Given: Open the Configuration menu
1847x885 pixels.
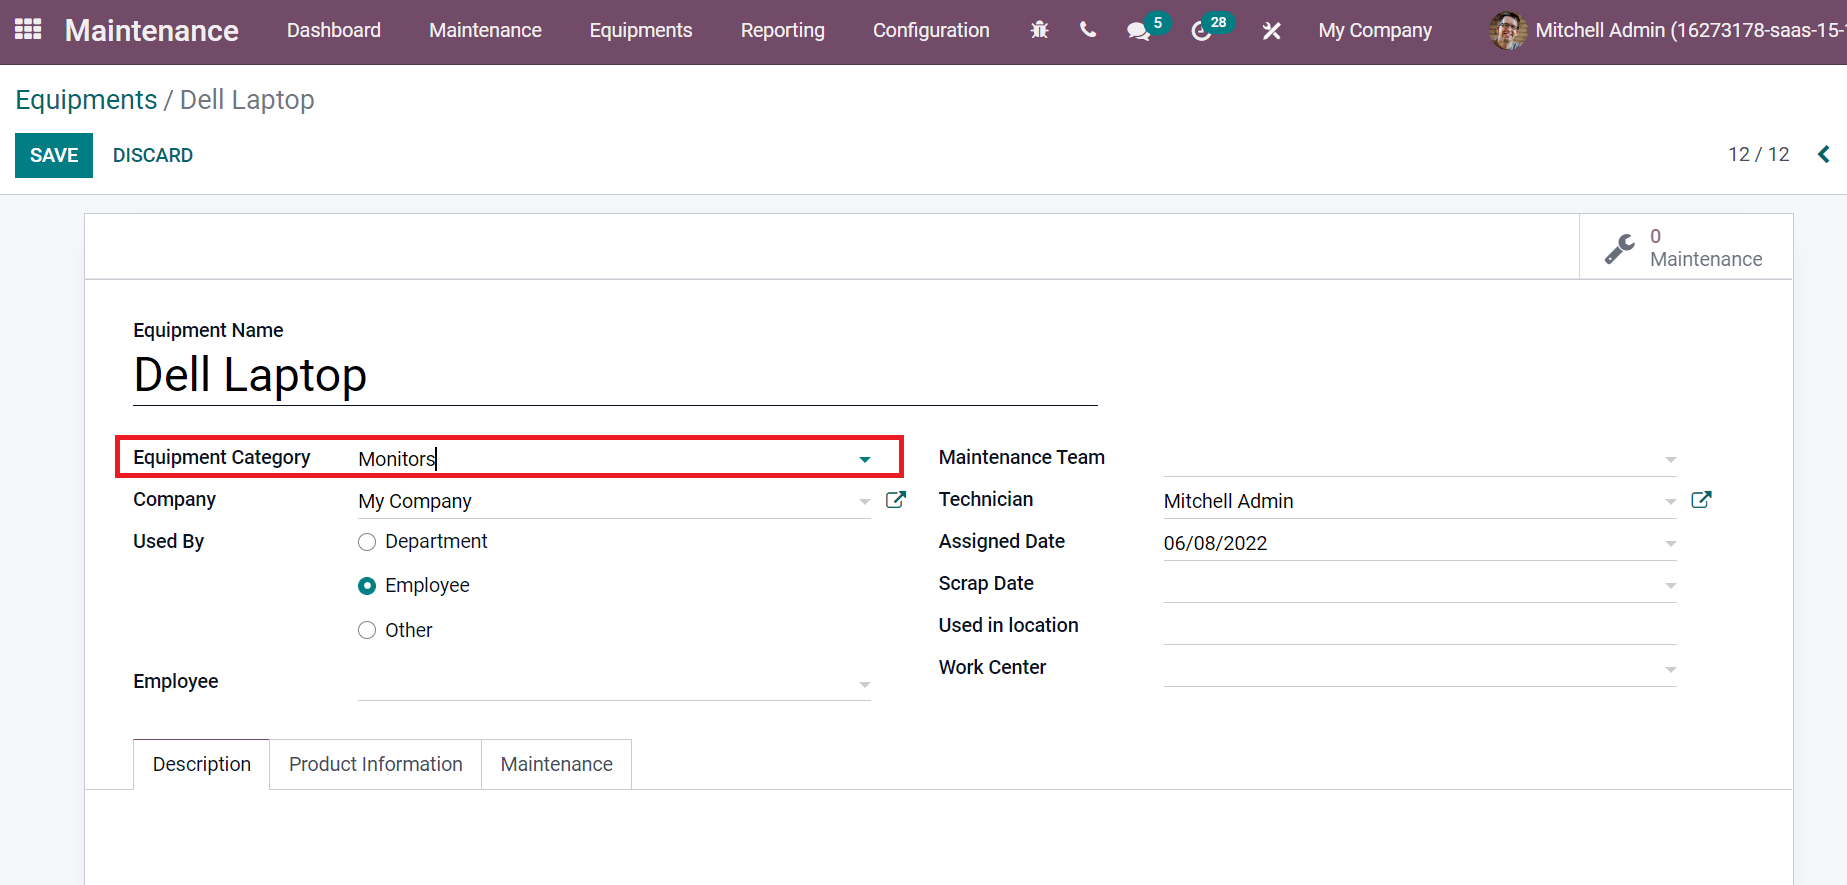Looking at the screenshot, I should point(931,30).
